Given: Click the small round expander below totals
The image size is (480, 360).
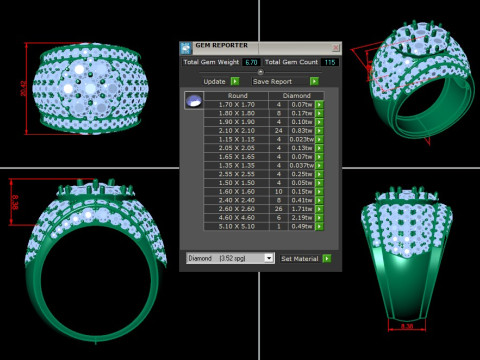Looking at the screenshot, I should 261,72.
